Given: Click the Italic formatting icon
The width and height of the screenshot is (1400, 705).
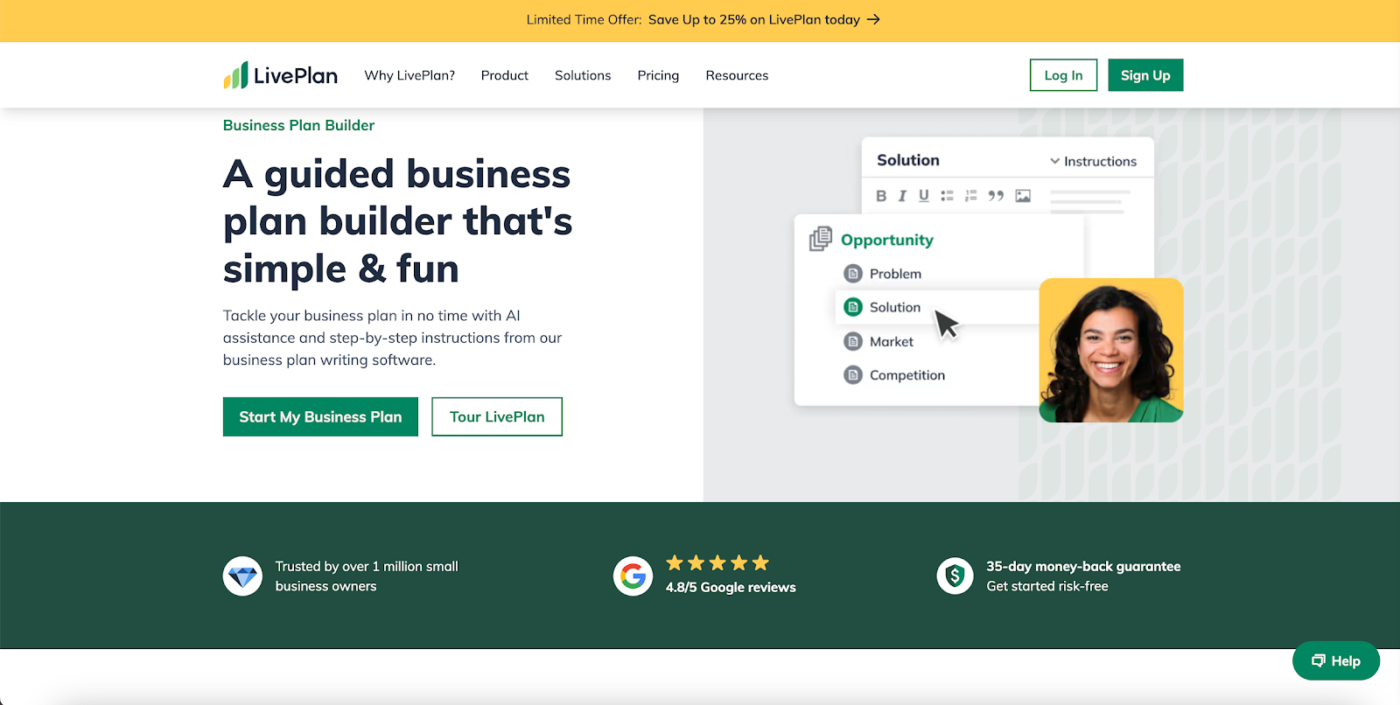Looking at the screenshot, I should pyautogui.click(x=902, y=196).
